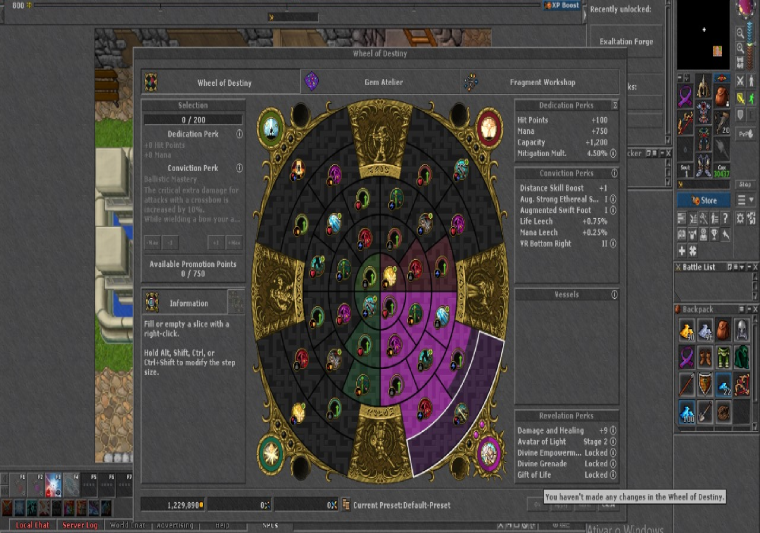
Task: Click the Stop button
Action: point(744,184)
